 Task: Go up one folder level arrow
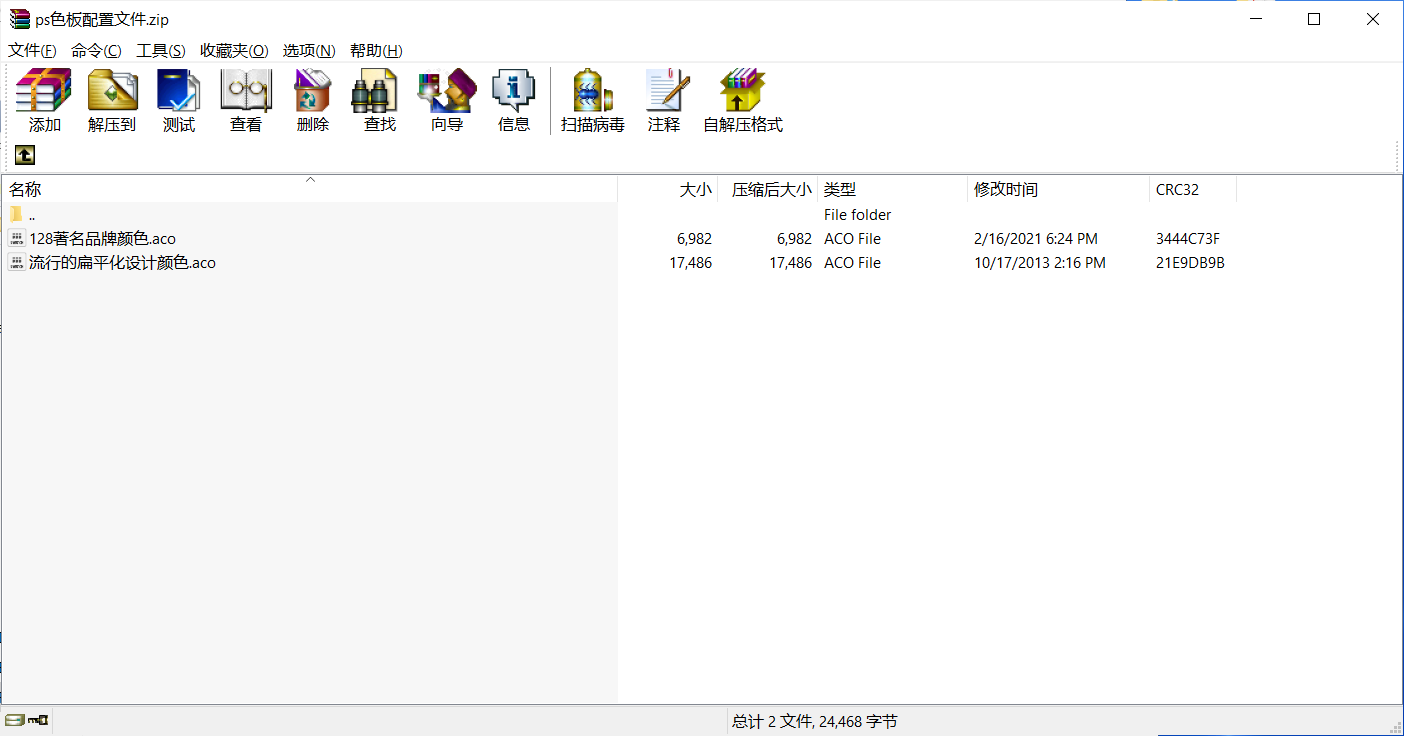point(25,155)
